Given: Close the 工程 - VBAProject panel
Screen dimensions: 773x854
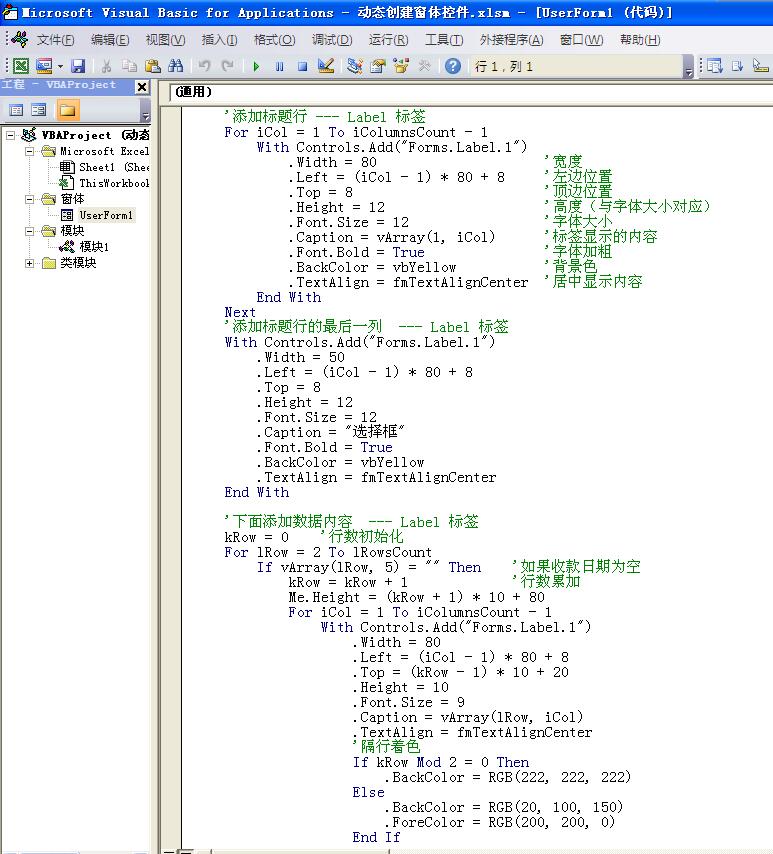Looking at the screenshot, I should pos(142,87).
